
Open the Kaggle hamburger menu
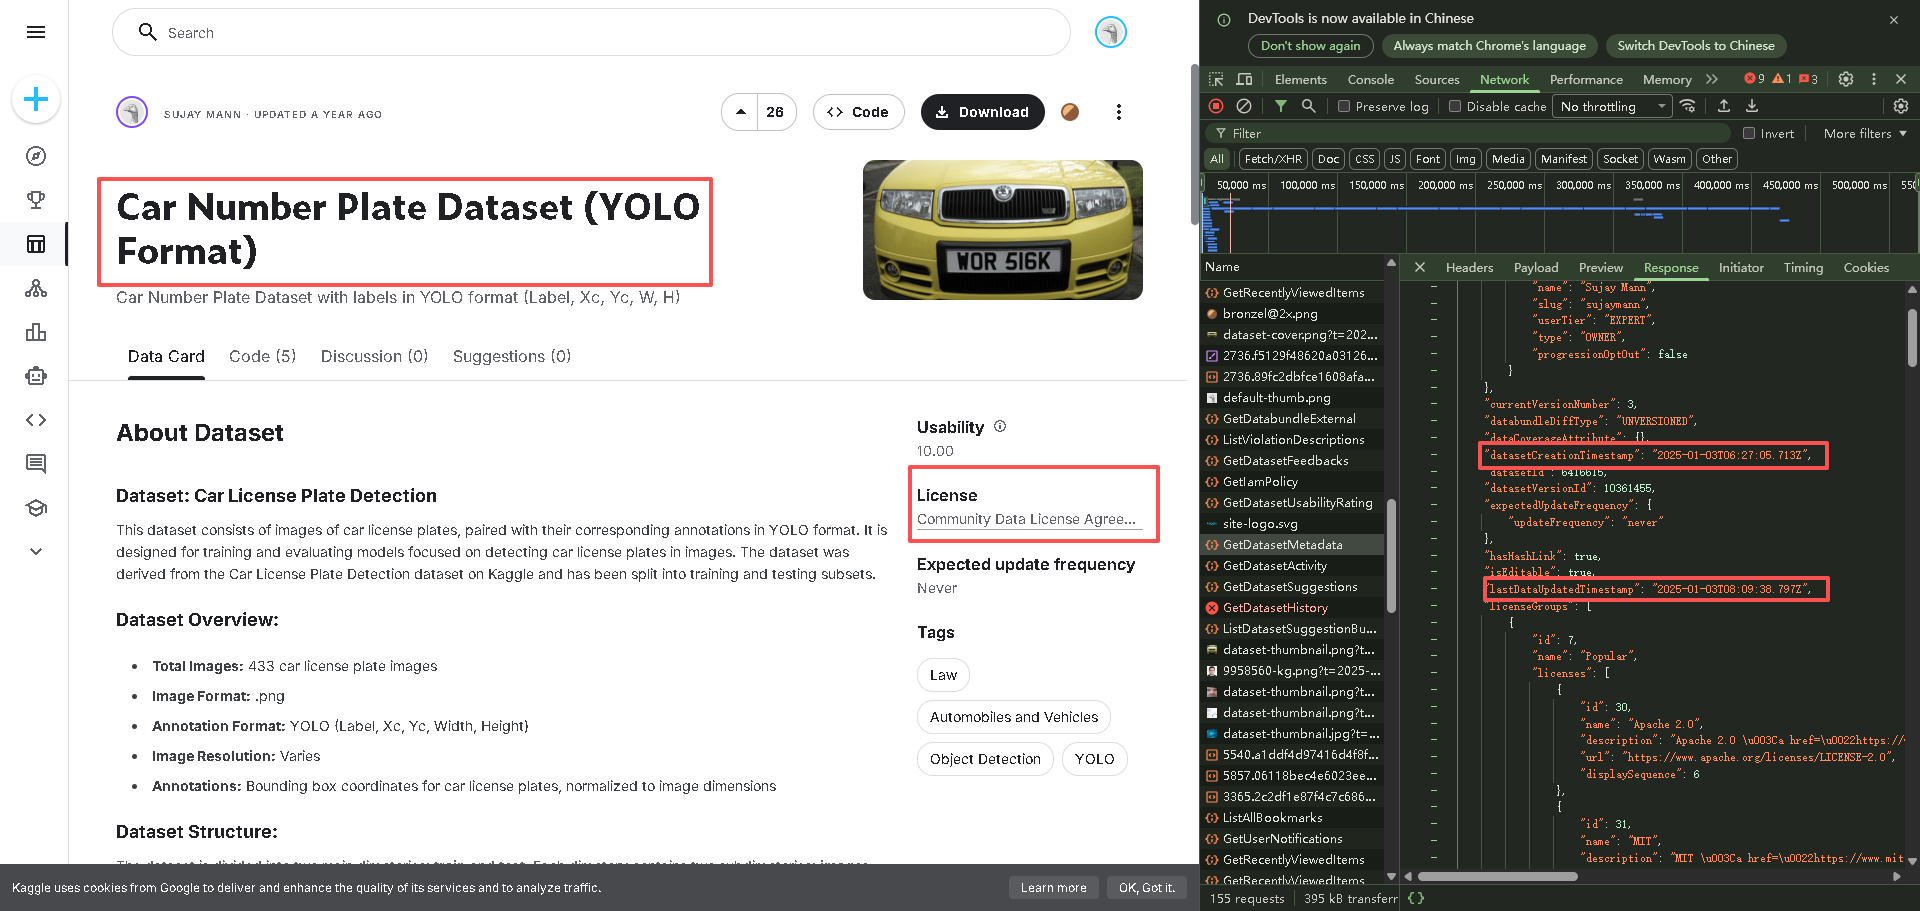pos(36,32)
